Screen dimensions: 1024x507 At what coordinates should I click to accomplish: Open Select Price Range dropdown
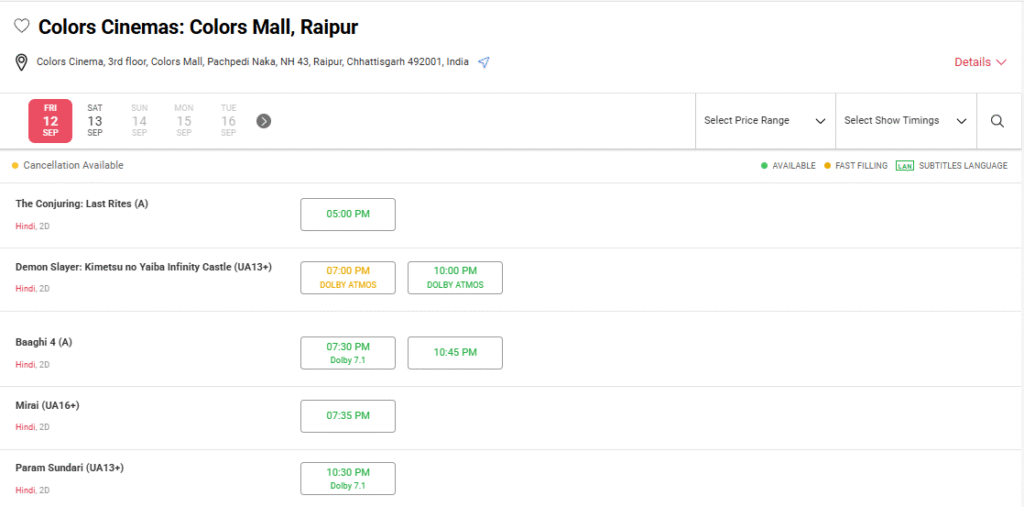tap(765, 121)
